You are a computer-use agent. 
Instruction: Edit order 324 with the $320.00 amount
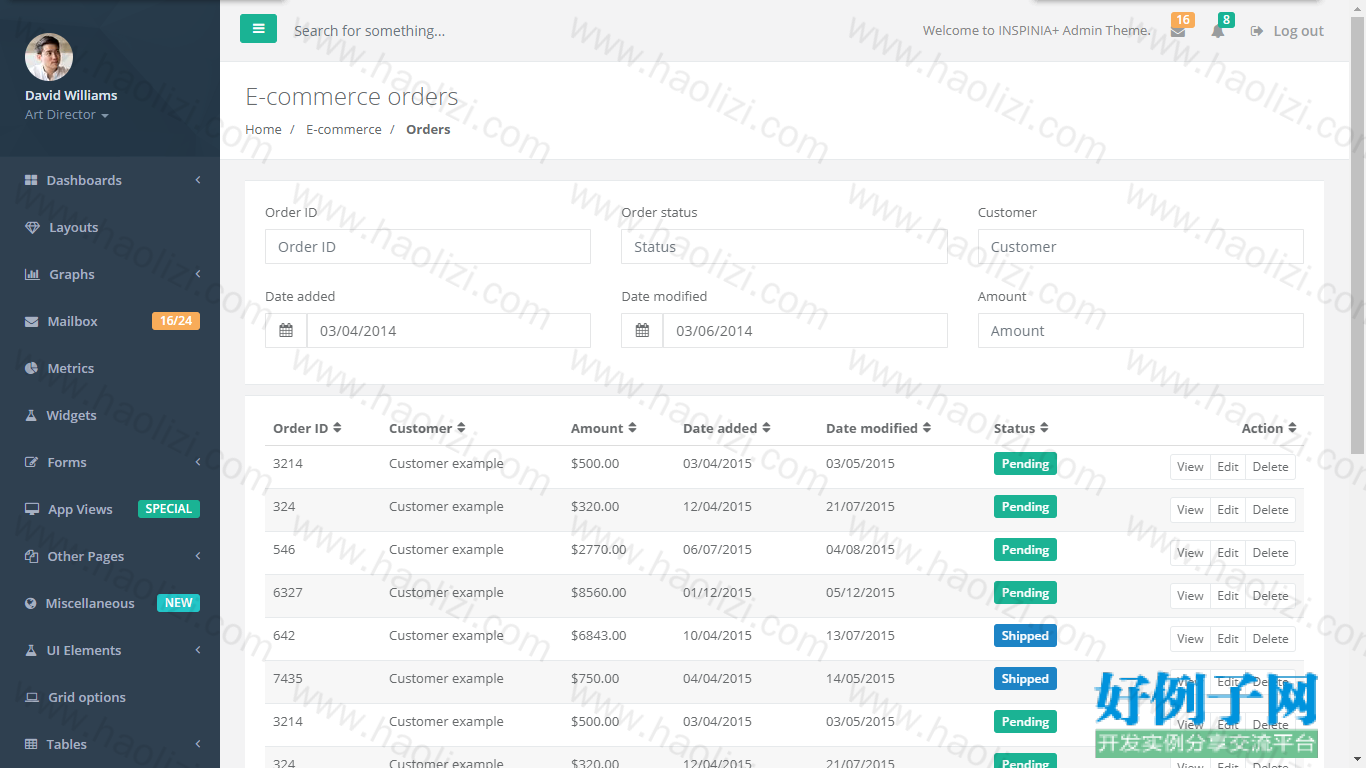click(x=1228, y=510)
